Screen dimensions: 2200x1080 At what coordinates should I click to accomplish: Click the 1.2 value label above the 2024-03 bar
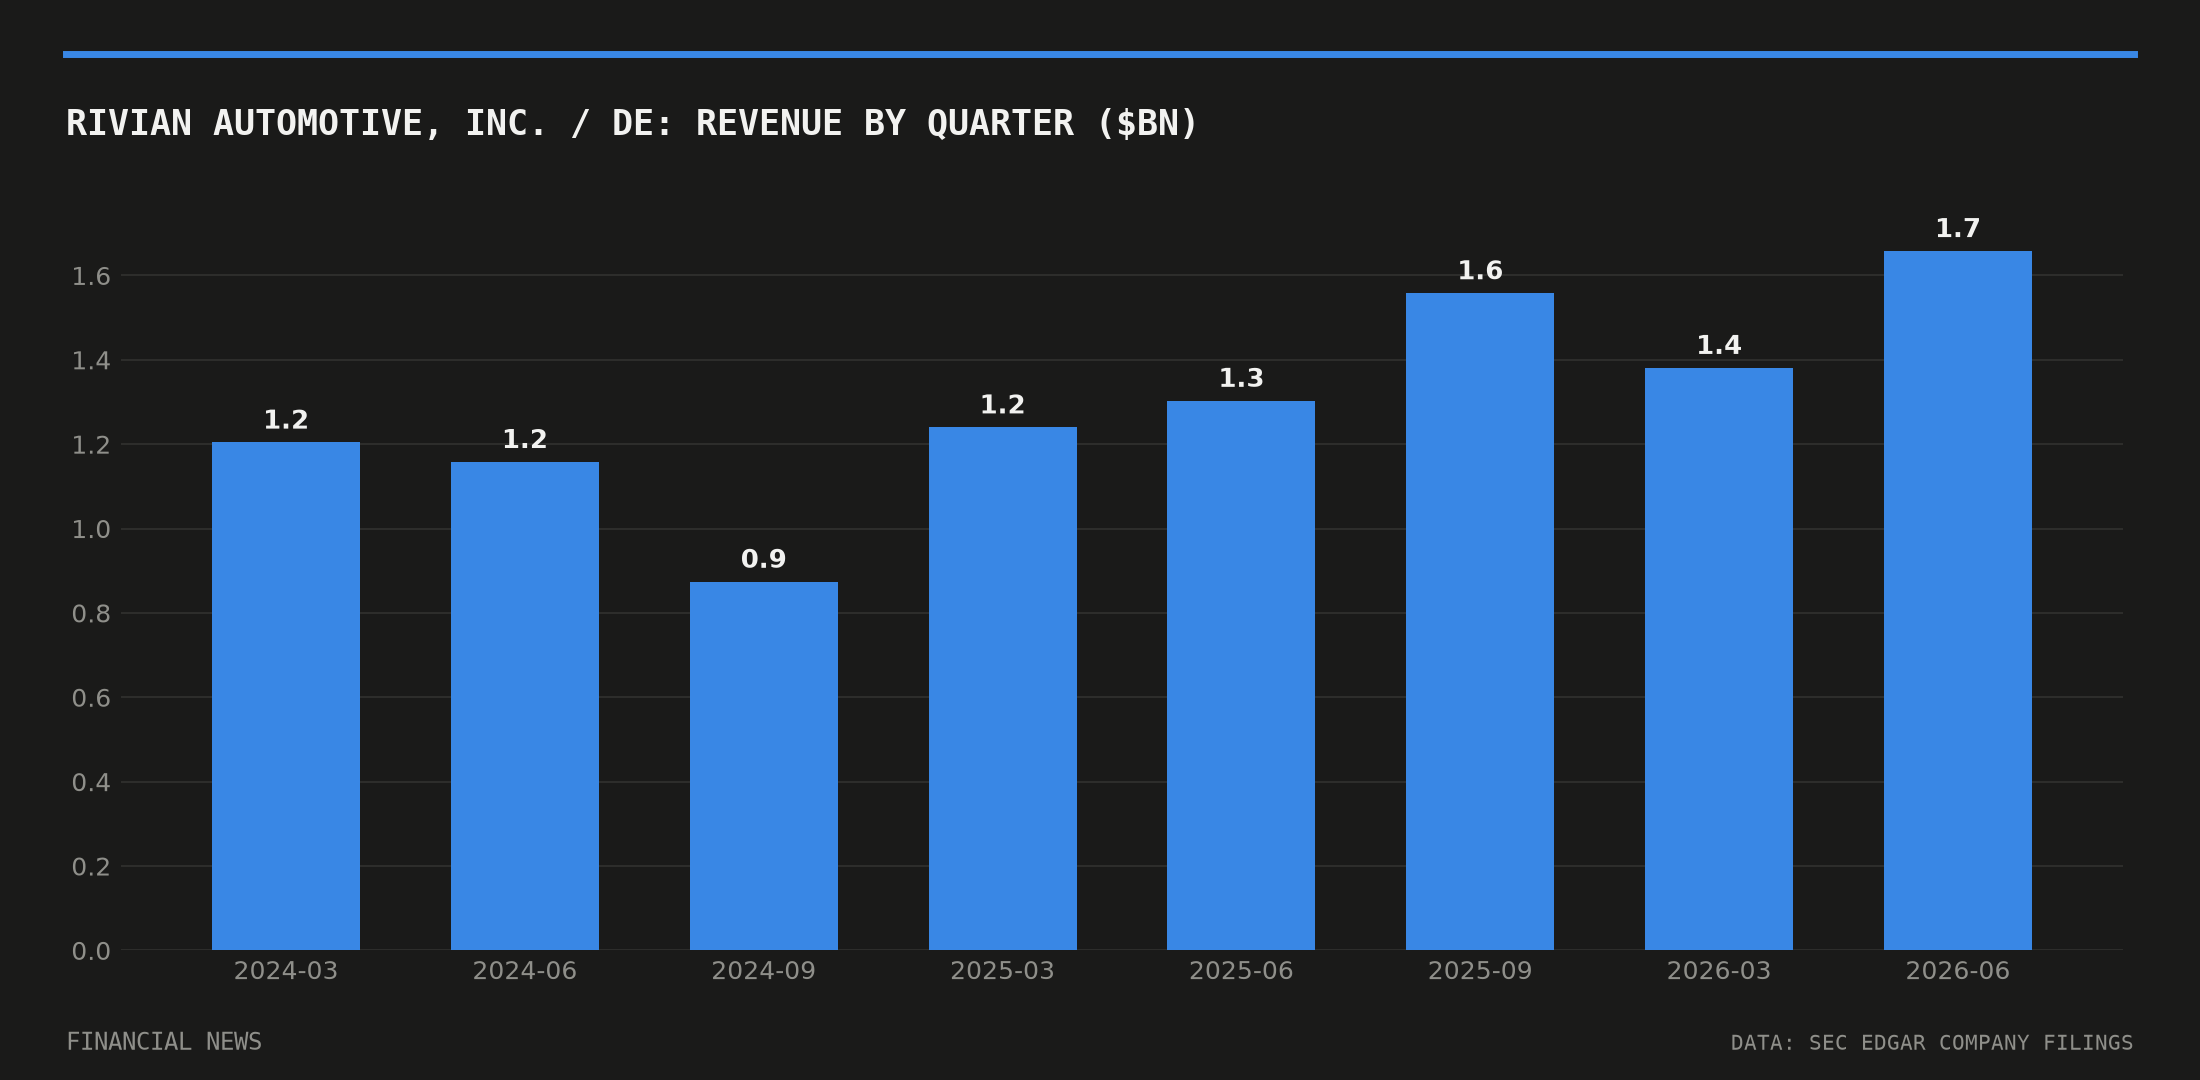click(x=286, y=421)
